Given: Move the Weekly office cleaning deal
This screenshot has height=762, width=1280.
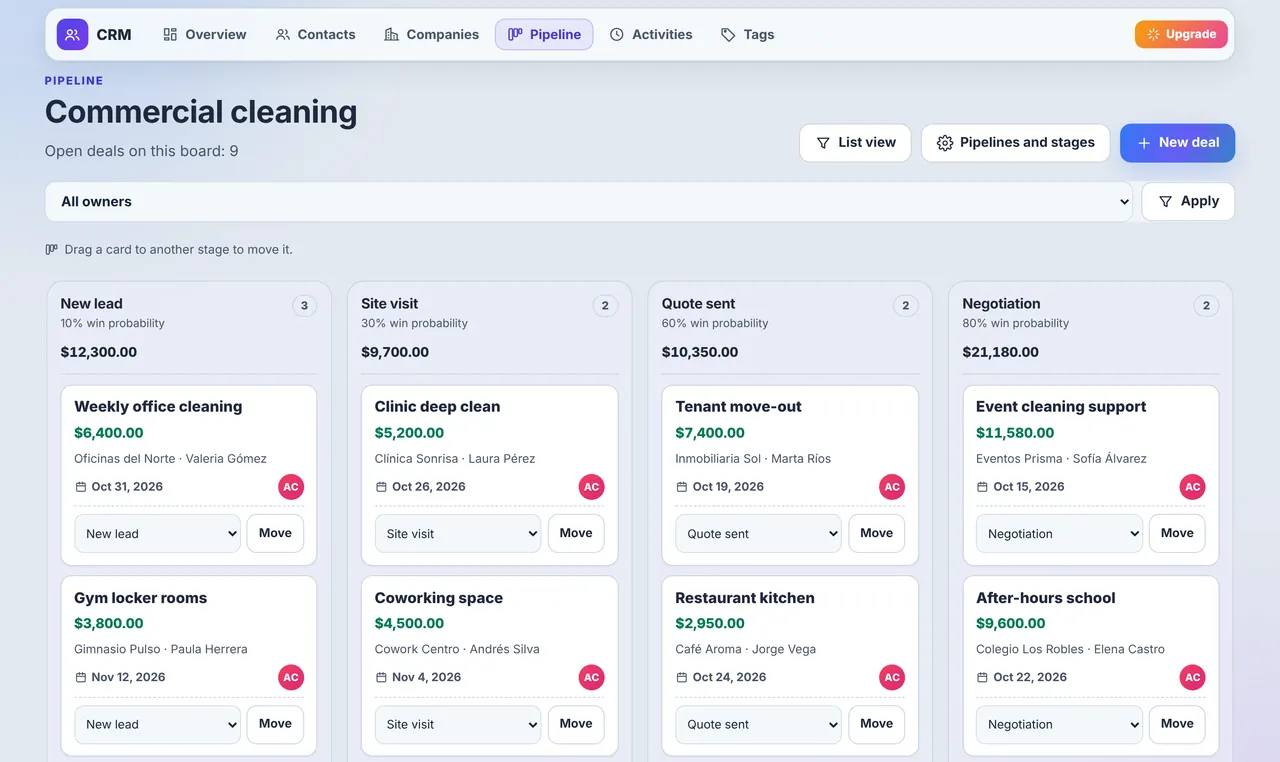Looking at the screenshot, I should [275, 533].
